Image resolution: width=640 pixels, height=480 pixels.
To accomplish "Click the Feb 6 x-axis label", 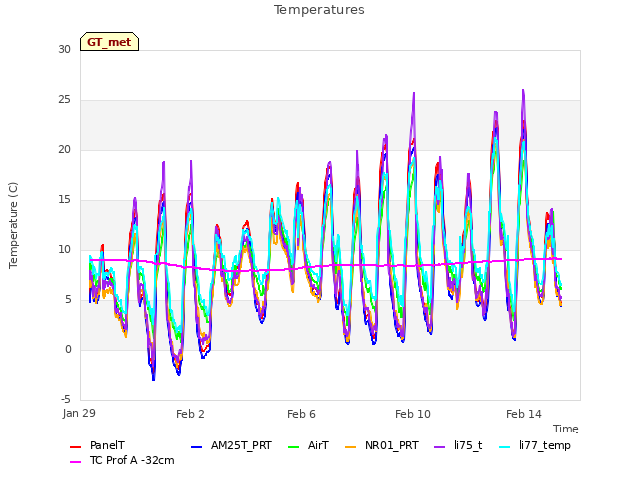I will [x=301, y=414].
